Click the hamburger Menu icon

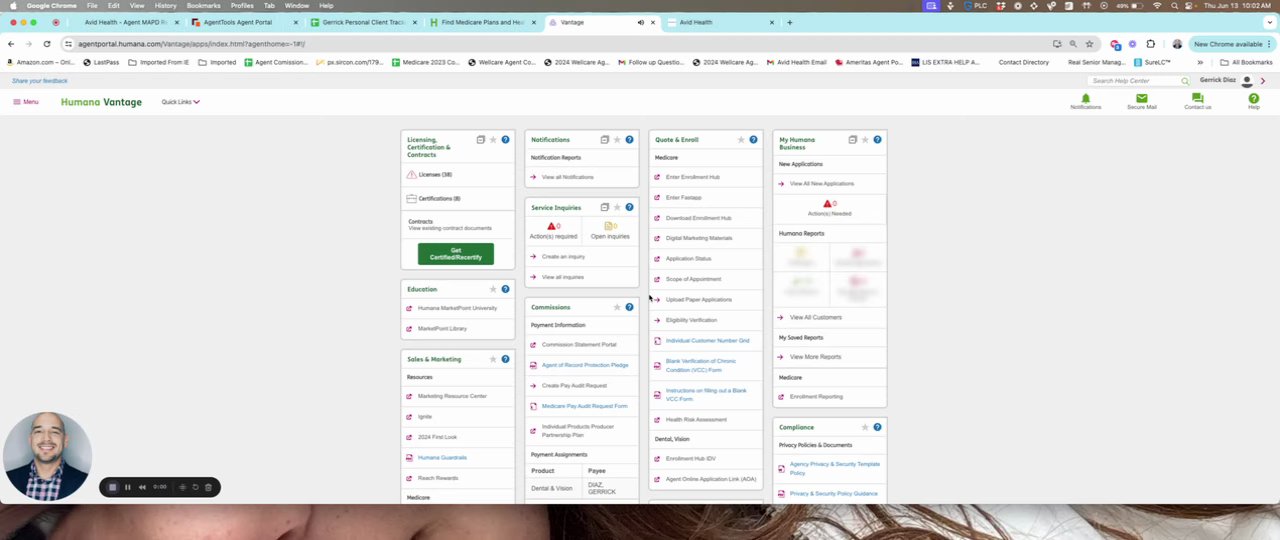point(16,102)
